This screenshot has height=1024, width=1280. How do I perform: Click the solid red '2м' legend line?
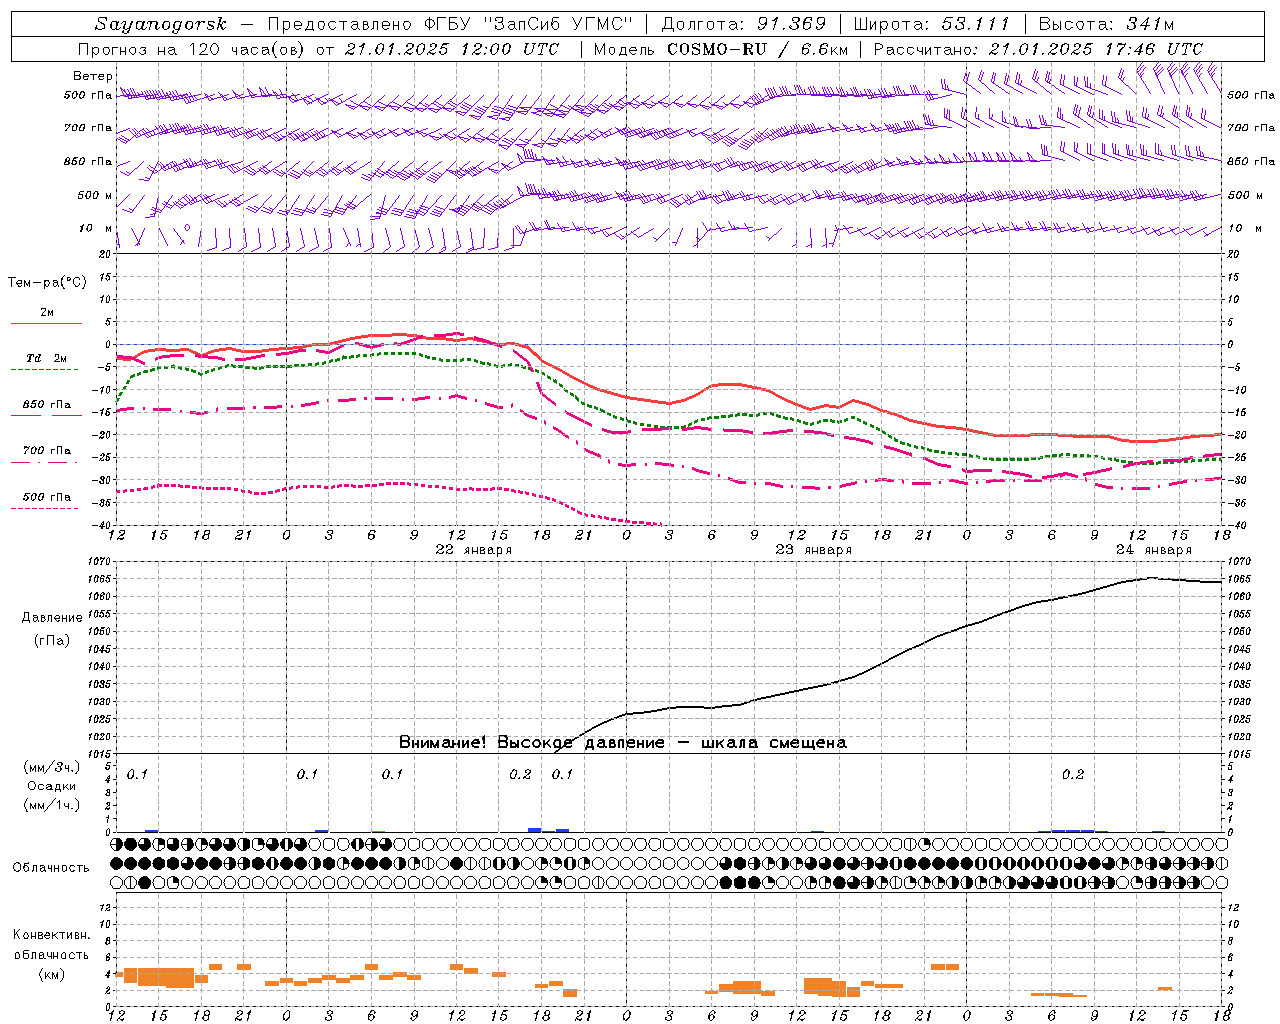(46, 323)
